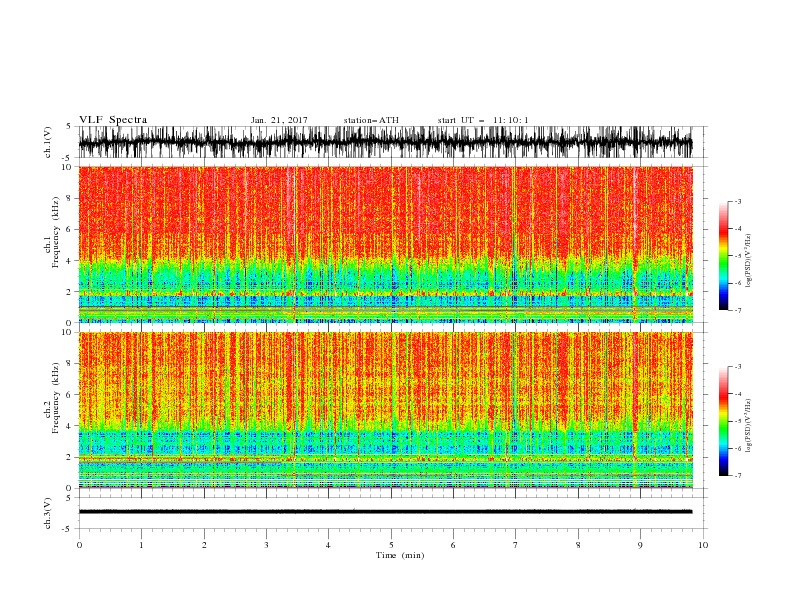
Task: Click the color scale bar beside ch.1
Action: coord(723,256)
